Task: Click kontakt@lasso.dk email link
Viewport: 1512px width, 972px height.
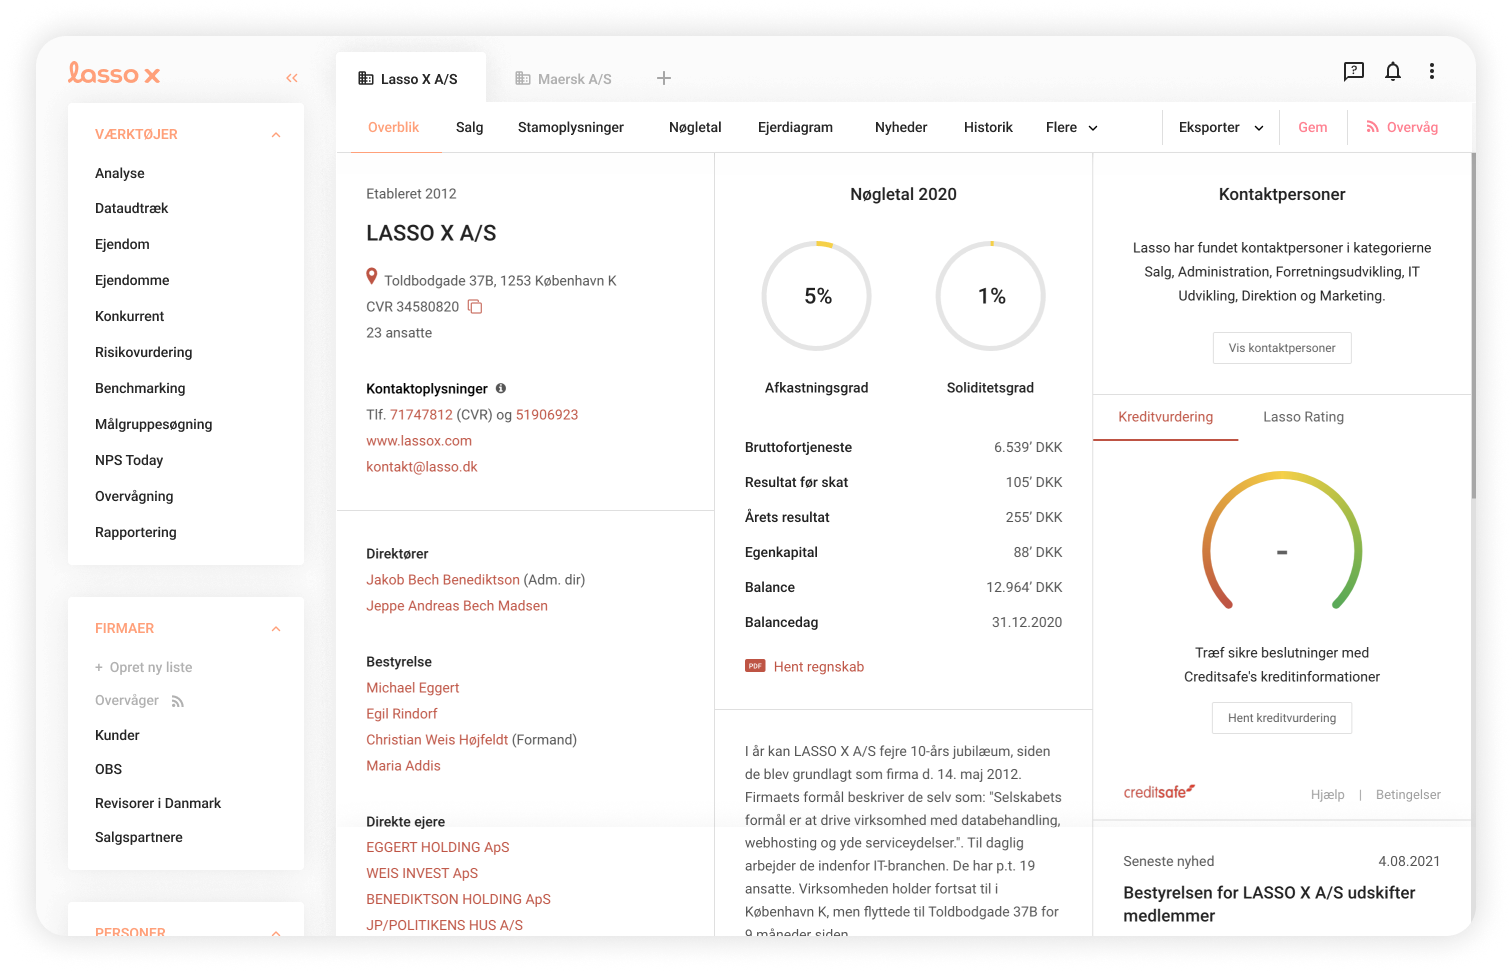Action: [422, 467]
